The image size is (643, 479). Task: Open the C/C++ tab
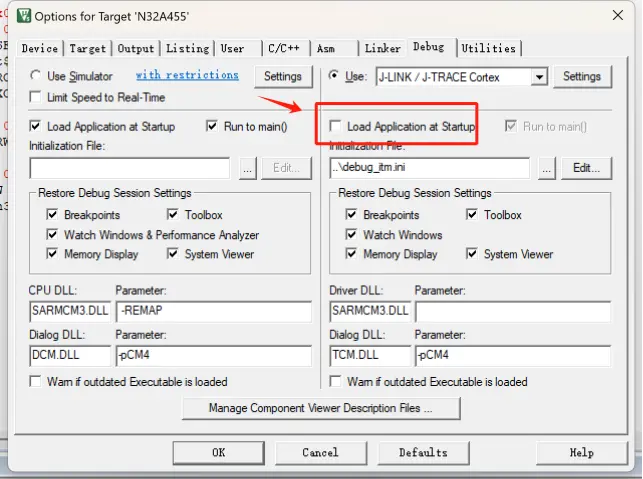(286, 48)
